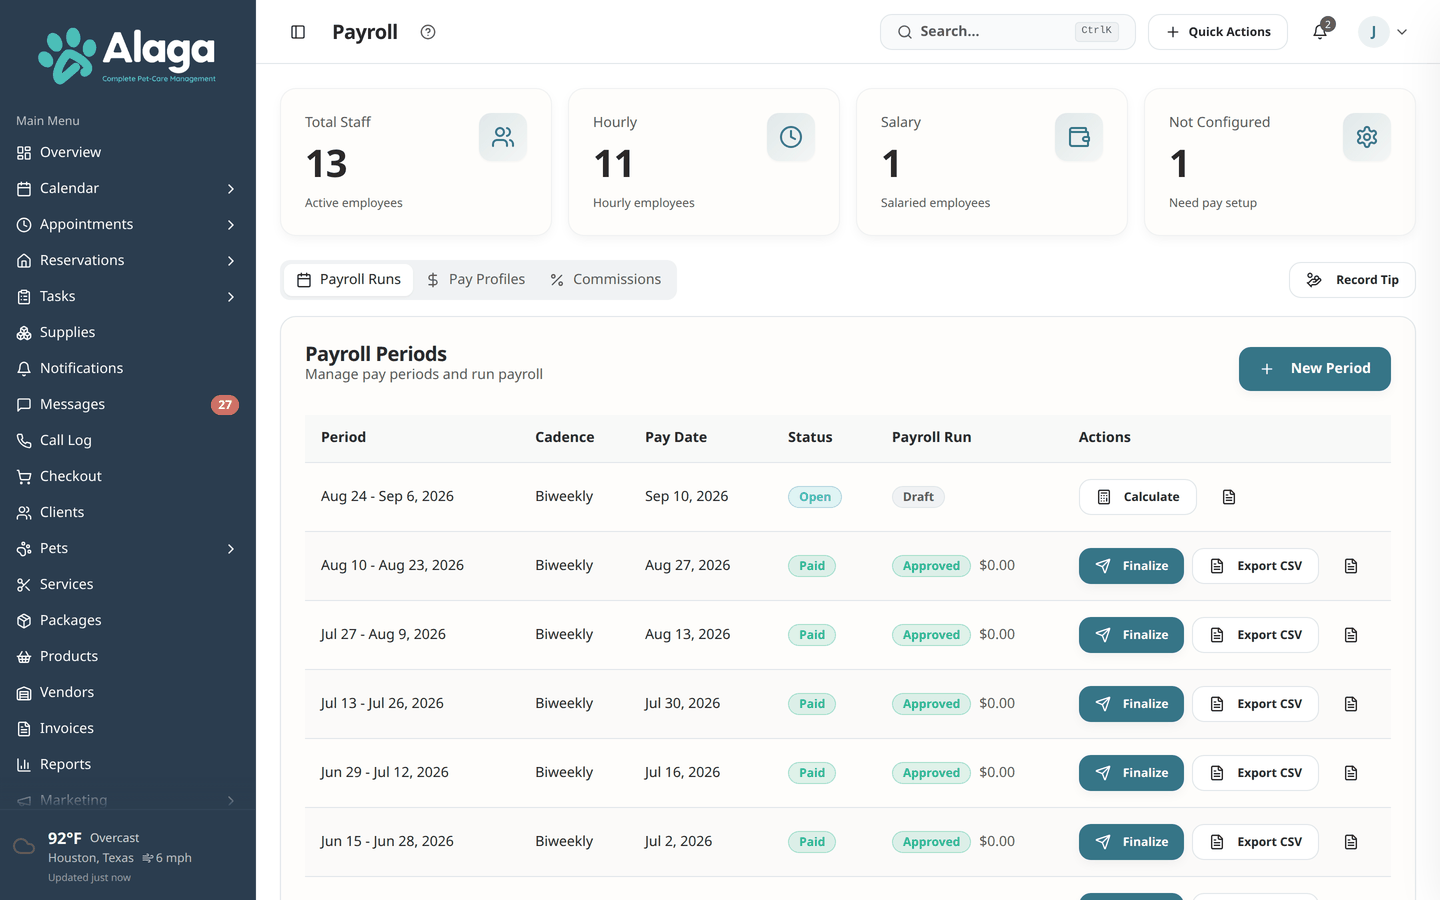Export CSV for Jun 29 - Jul 12 period
1440x900 pixels.
pyautogui.click(x=1255, y=773)
